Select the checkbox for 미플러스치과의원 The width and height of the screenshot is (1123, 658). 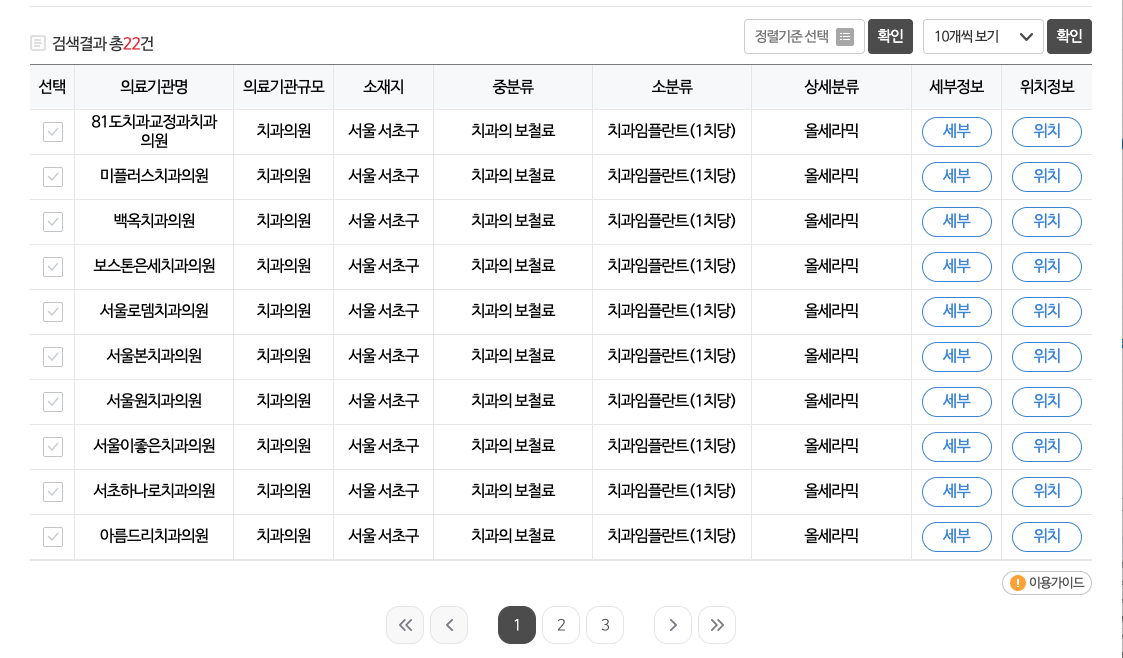click(x=52, y=176)
